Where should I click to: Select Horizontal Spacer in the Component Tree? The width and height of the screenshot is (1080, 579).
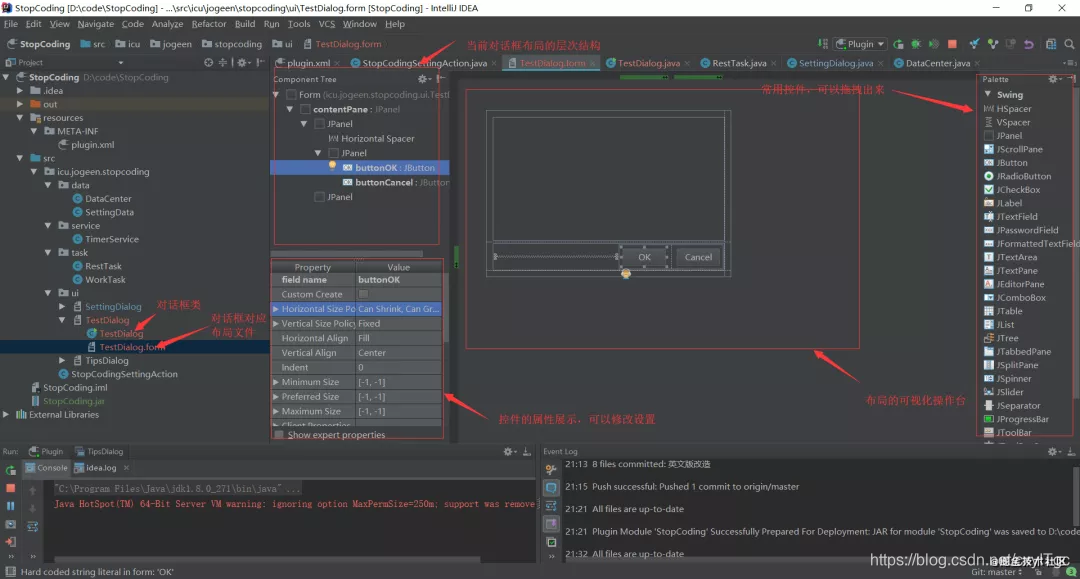pyautogui.click(x=371, y=139)
